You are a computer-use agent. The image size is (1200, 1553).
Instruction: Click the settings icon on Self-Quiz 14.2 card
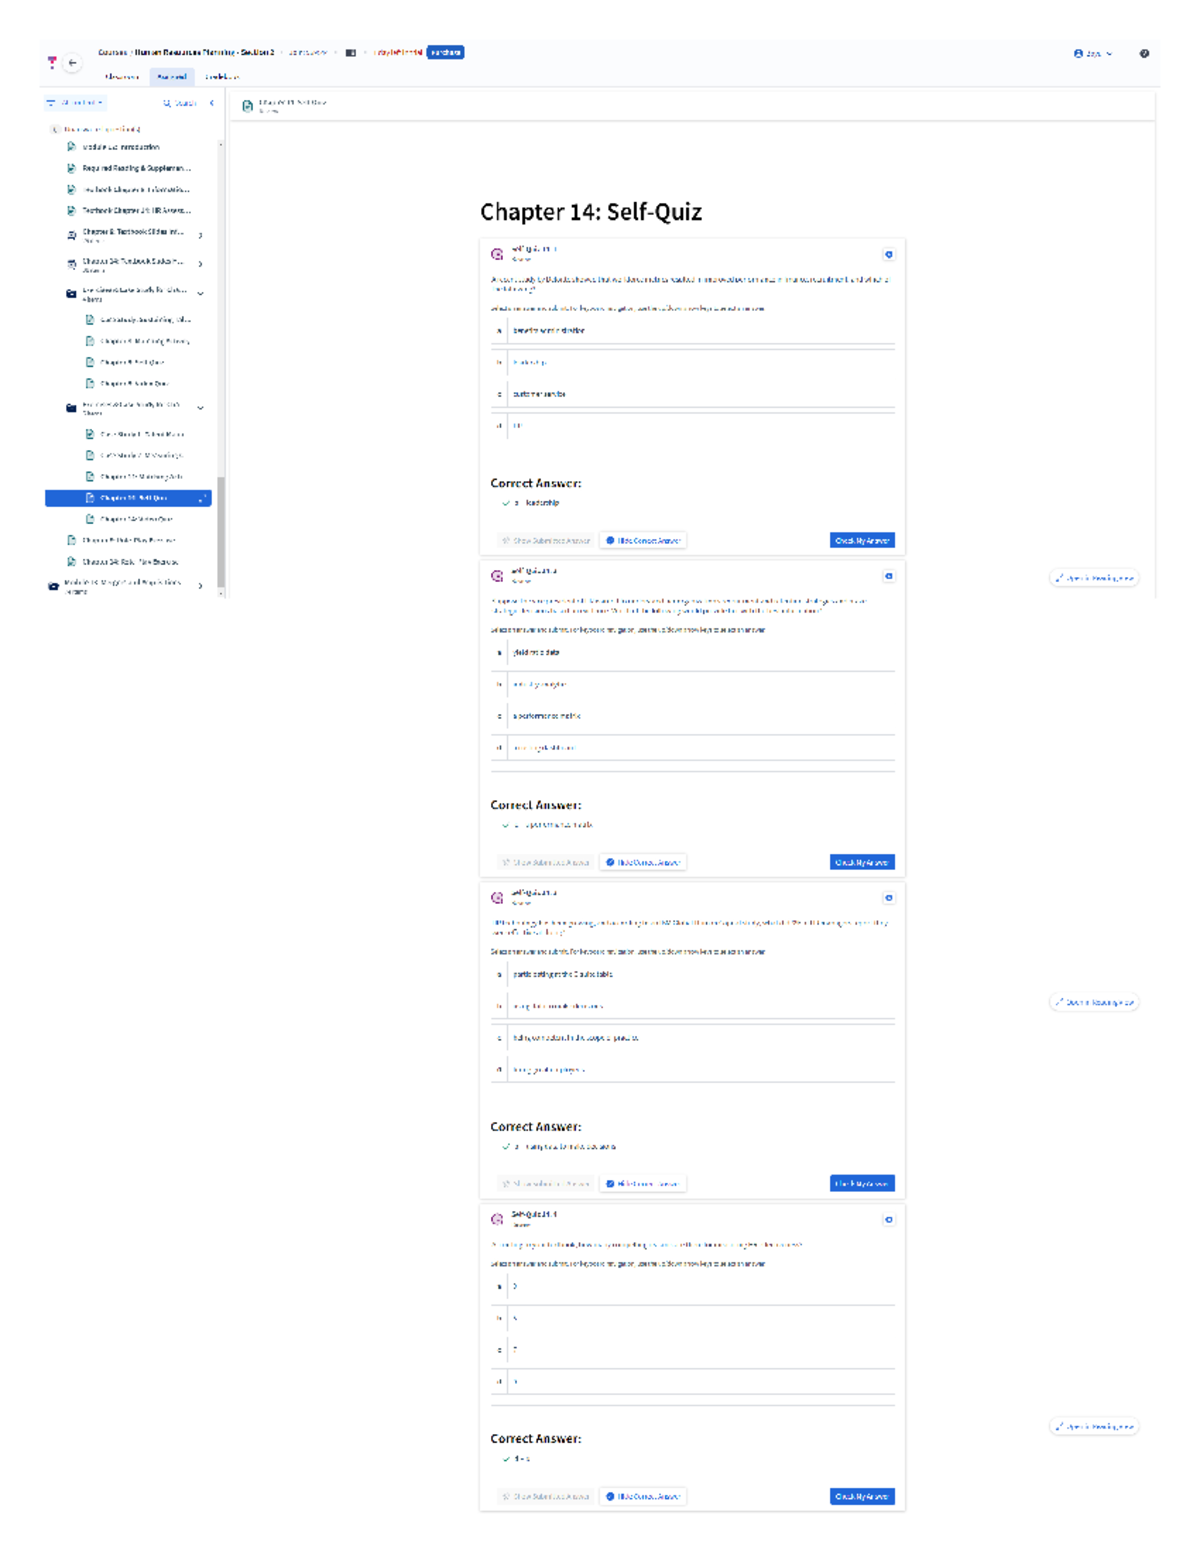(888, 576)
